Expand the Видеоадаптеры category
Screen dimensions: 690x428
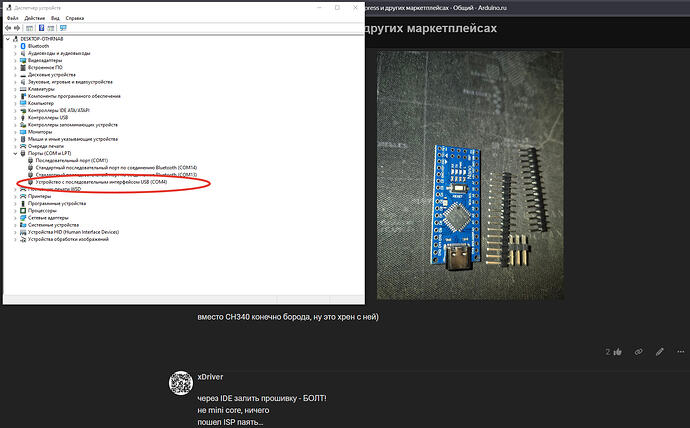pyautogui.click(x=15, y=60)
